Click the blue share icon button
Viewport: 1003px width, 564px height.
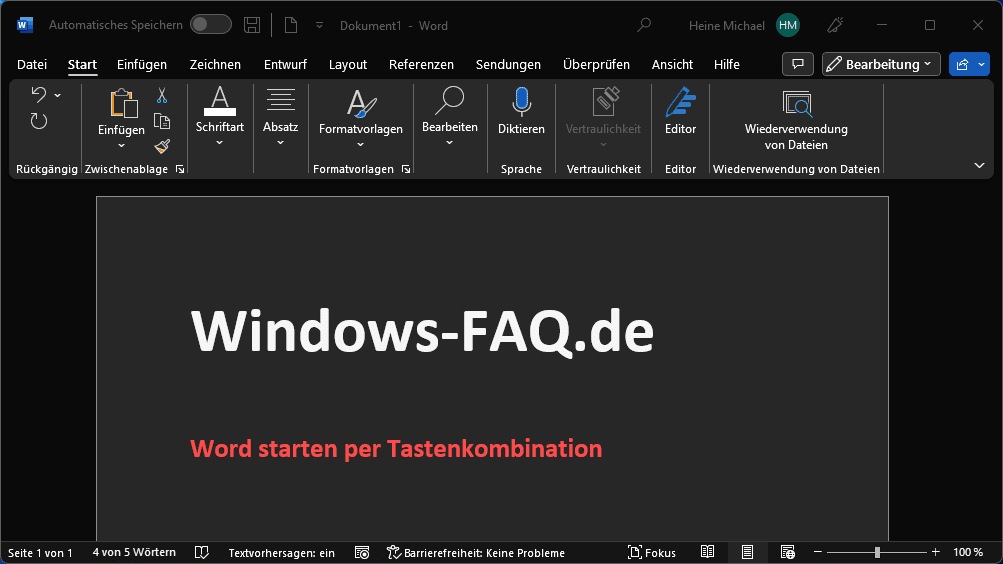pos(962,64)
